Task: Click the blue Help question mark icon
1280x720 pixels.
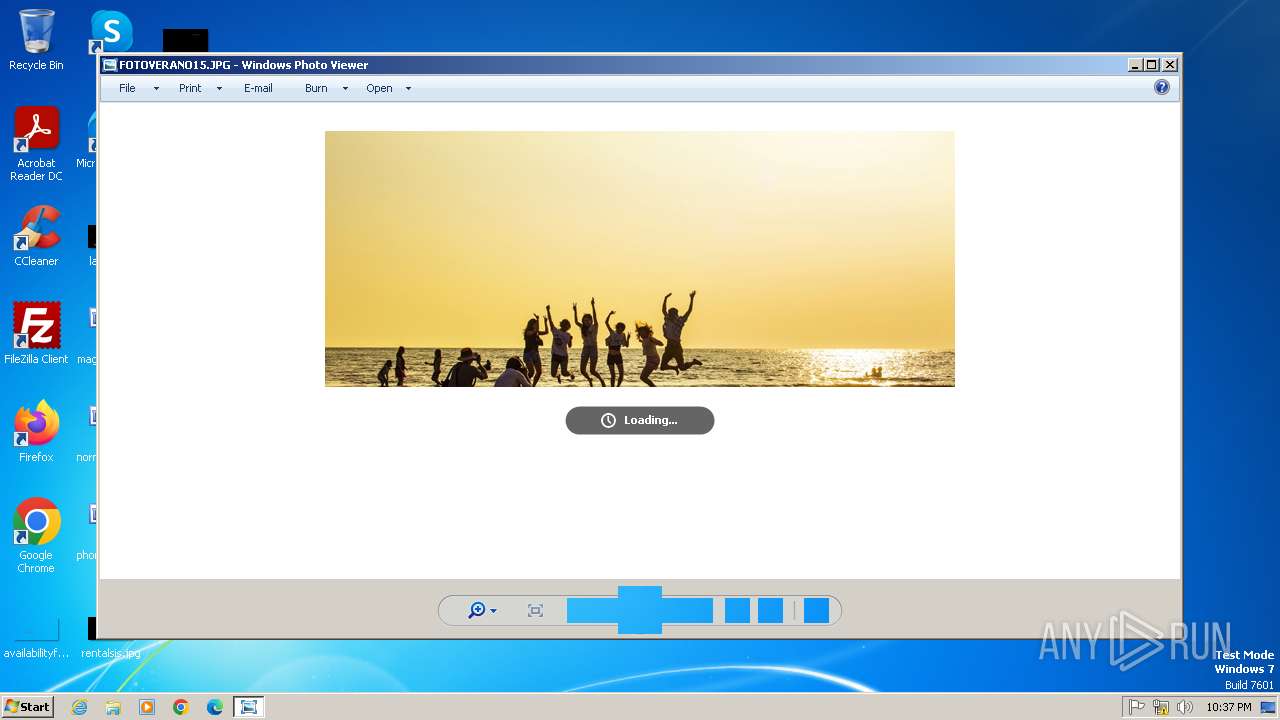Action: click(1162, 87)
